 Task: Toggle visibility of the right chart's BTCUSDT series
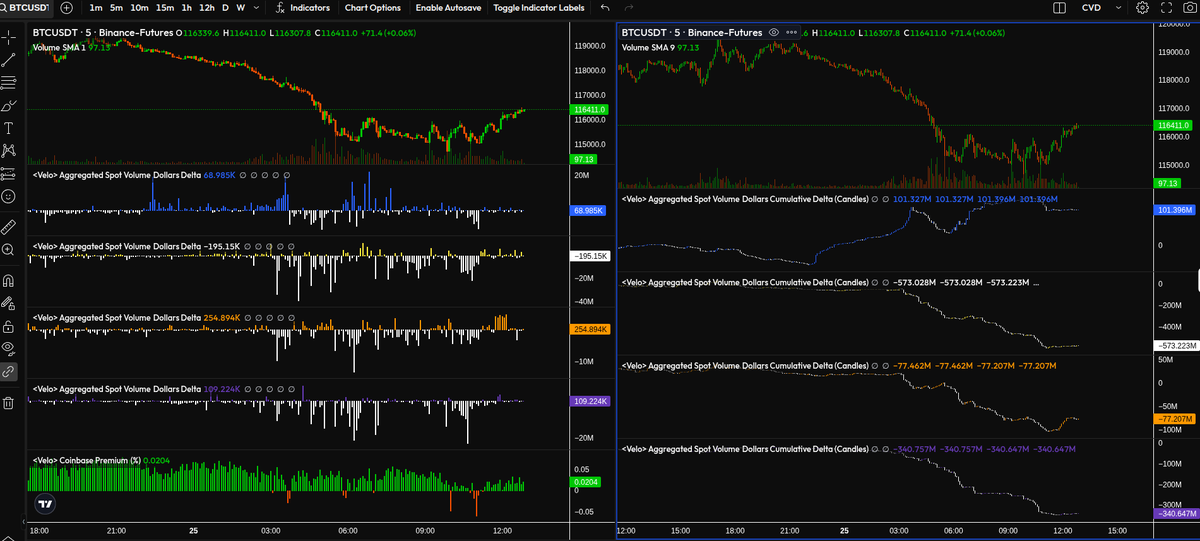[x=773, y=33]
